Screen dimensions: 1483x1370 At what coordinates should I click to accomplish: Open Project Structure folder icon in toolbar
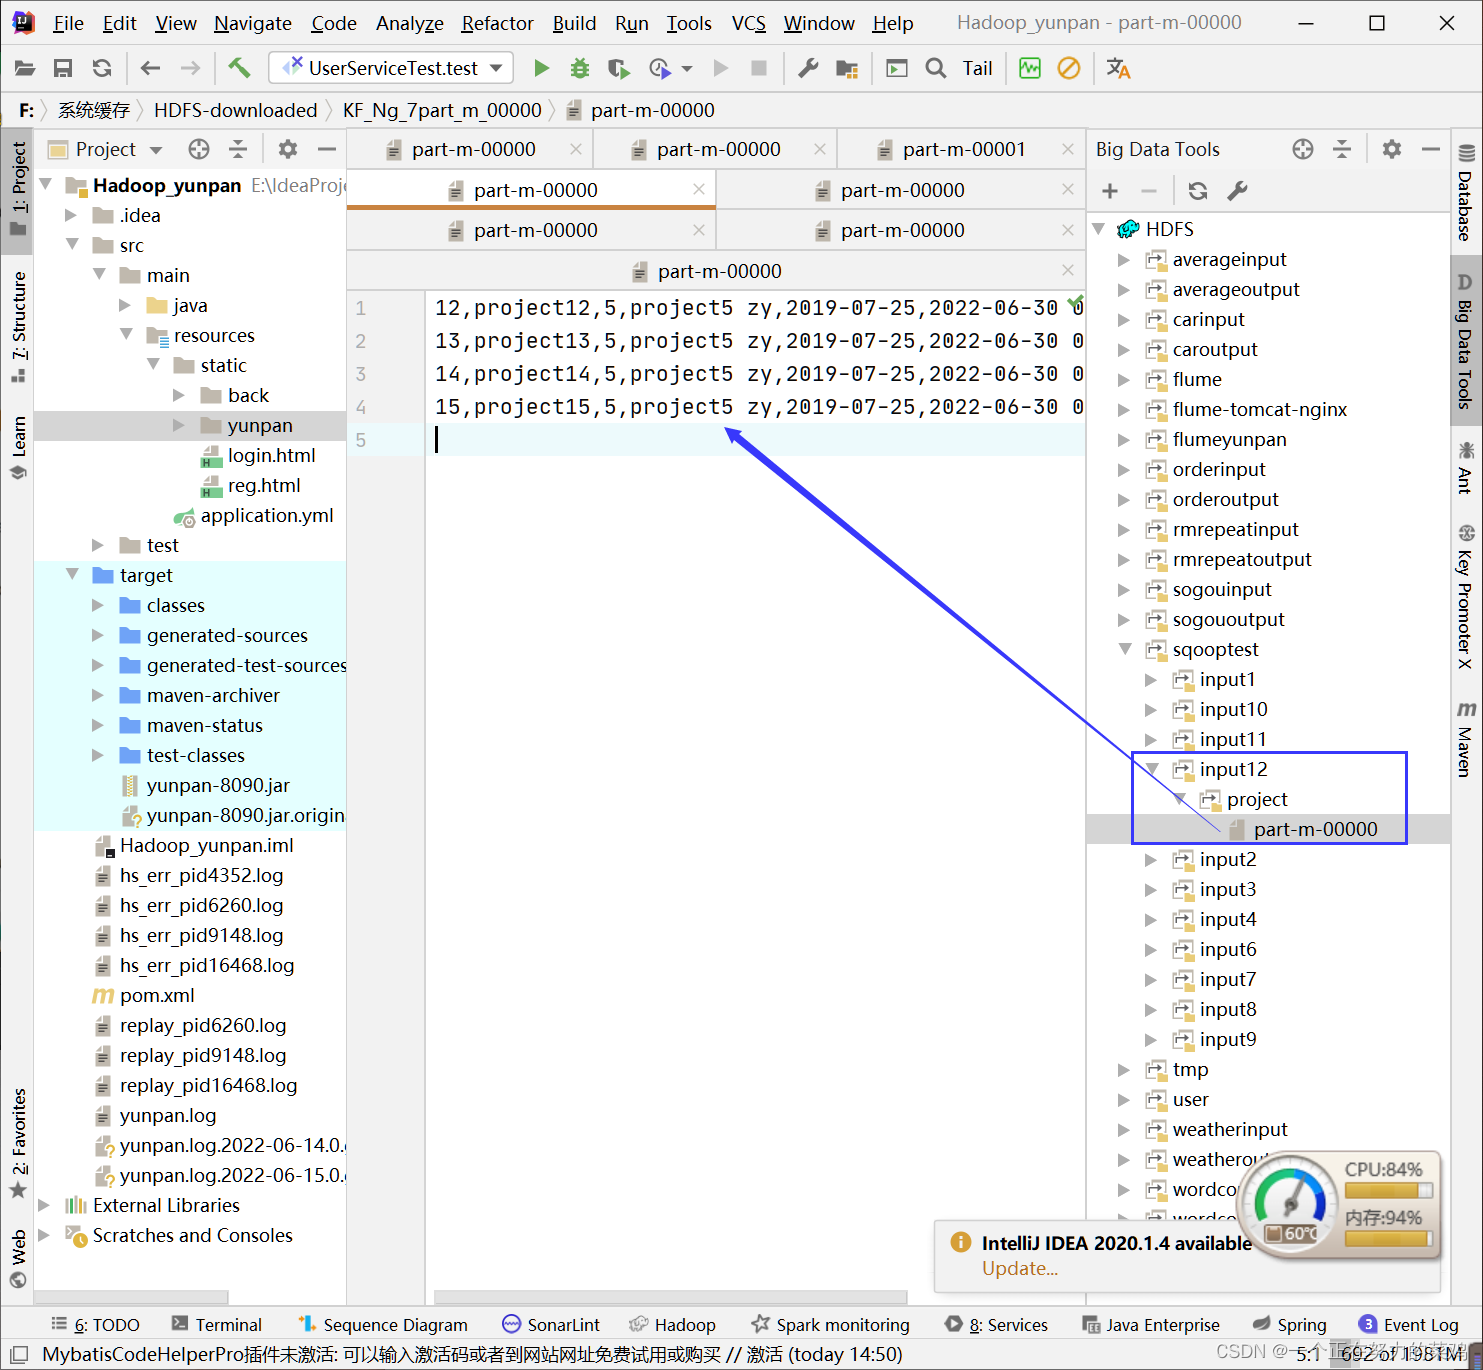(x=847, y=68)
